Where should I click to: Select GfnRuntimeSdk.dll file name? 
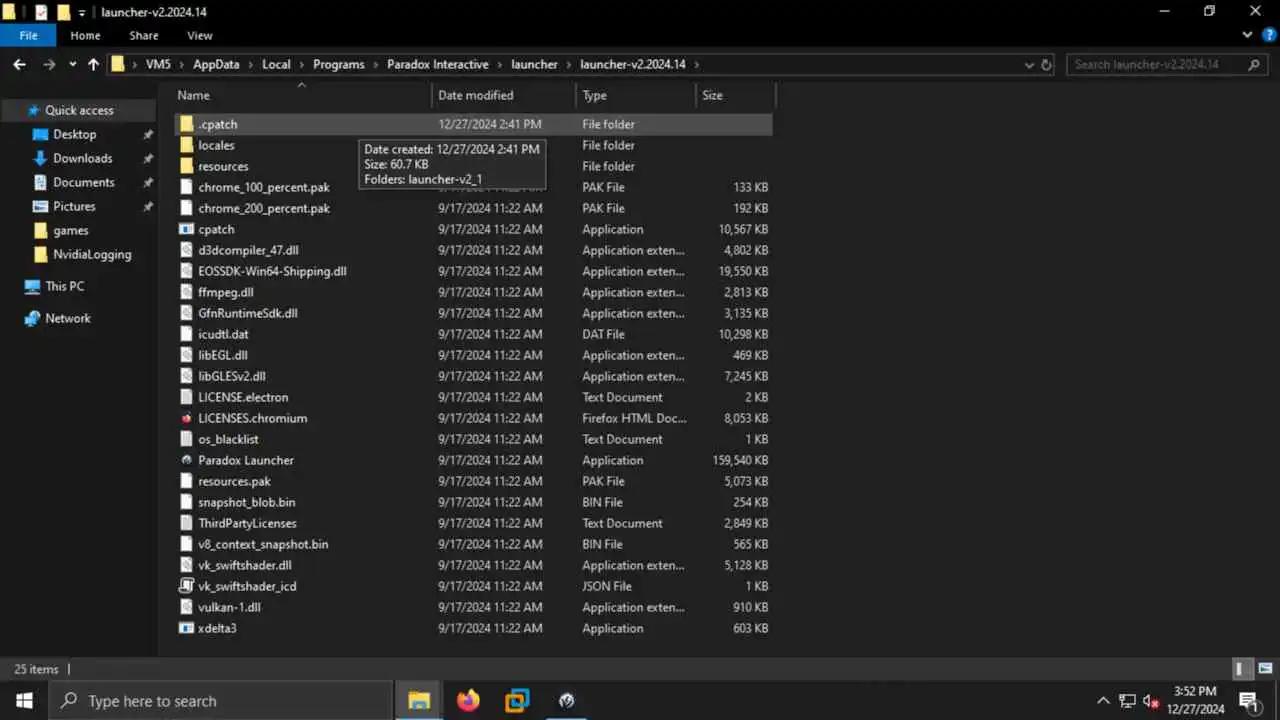[x=248, y=313]
